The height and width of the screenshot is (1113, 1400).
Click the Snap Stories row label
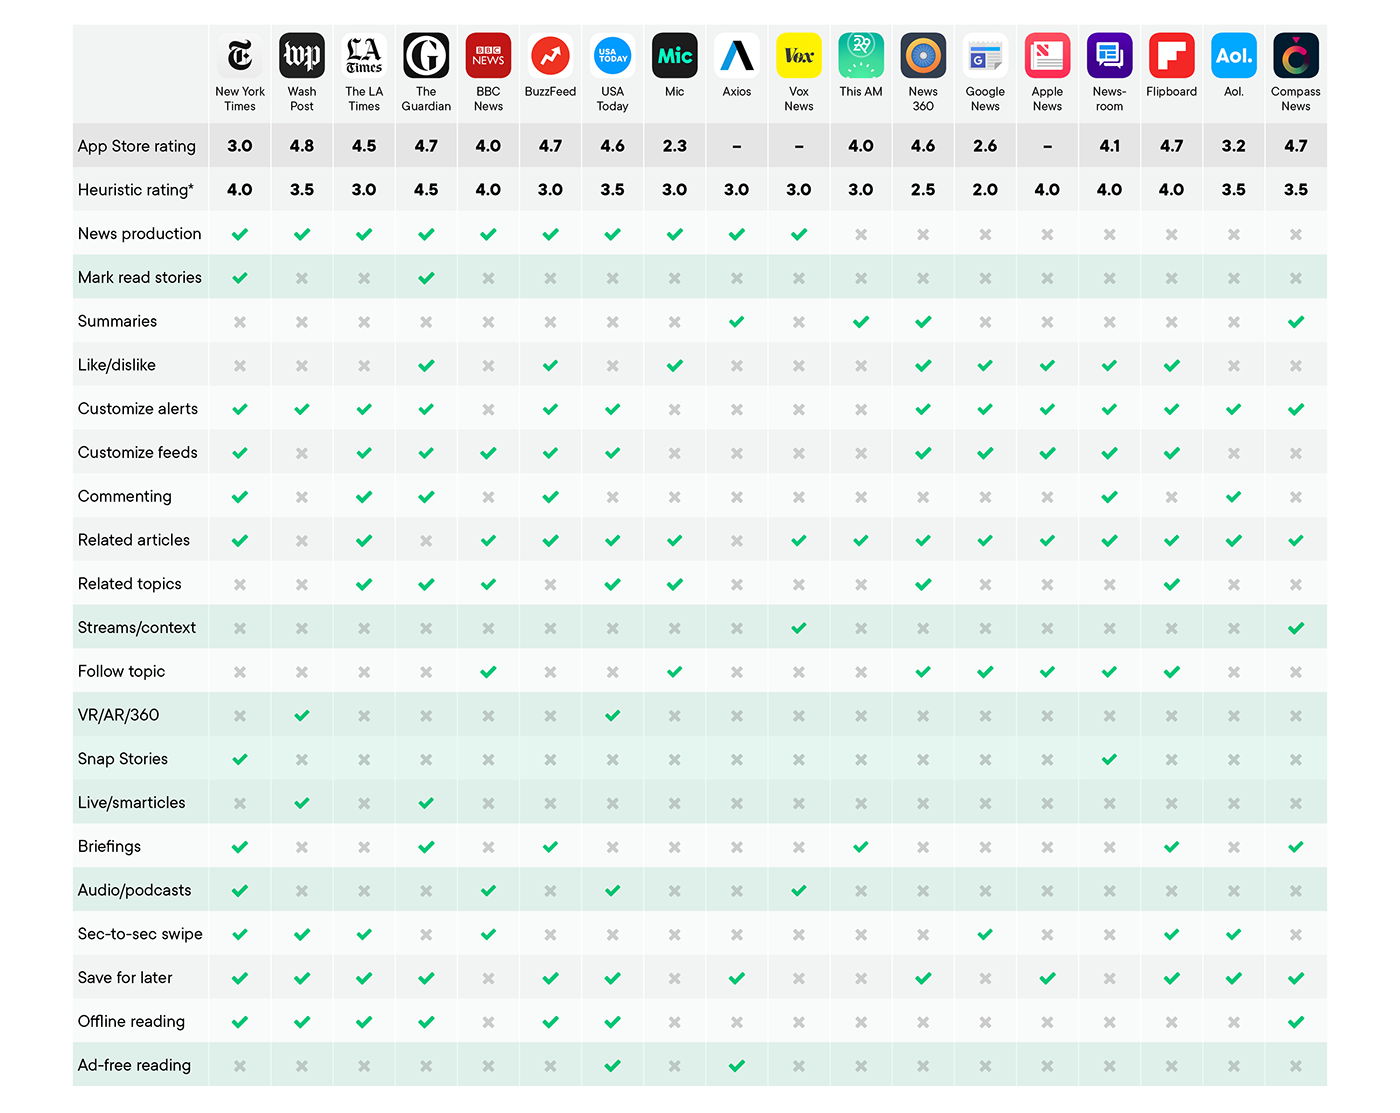pyautogui.click(x=123, y=759)
